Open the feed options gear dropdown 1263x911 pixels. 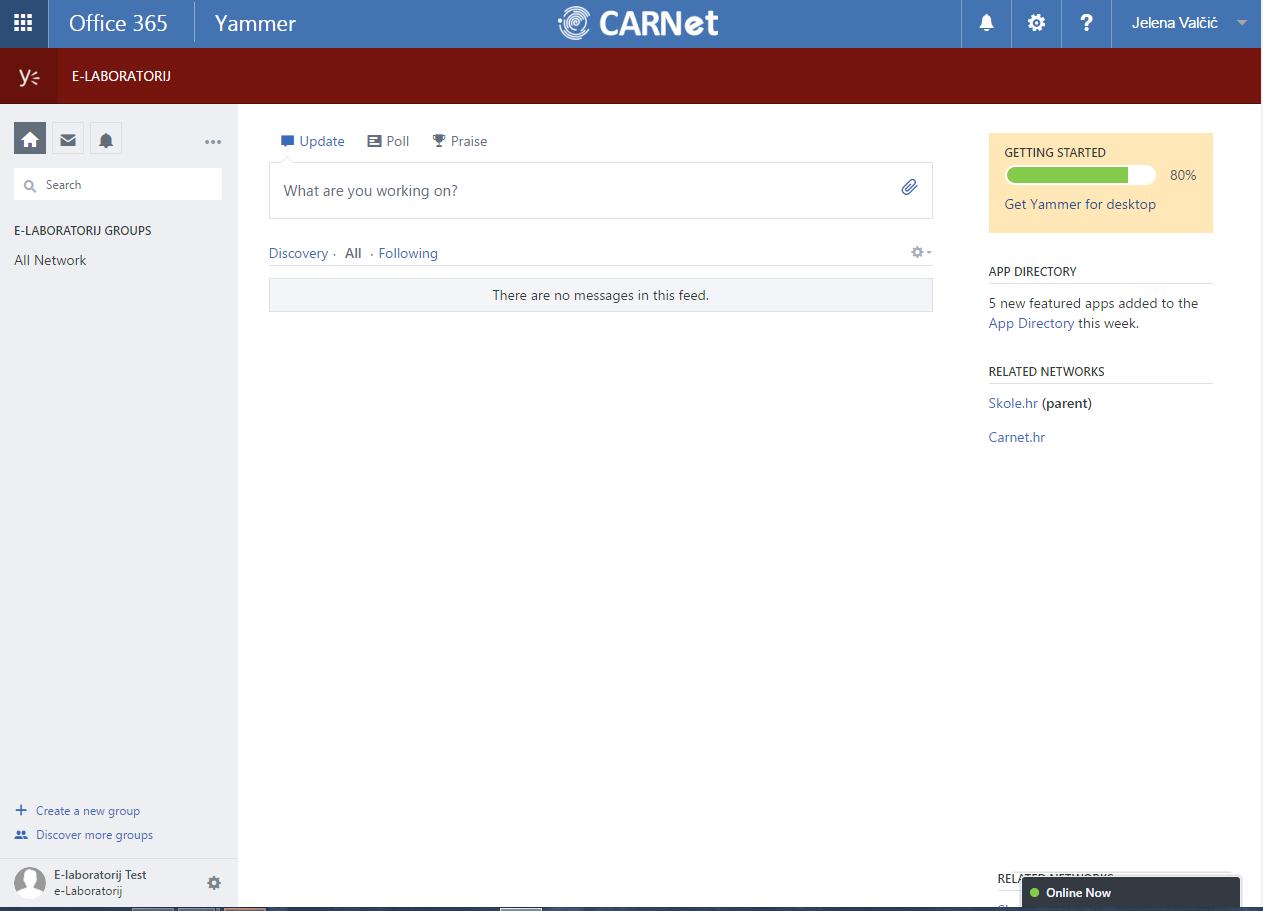point(920,253)
